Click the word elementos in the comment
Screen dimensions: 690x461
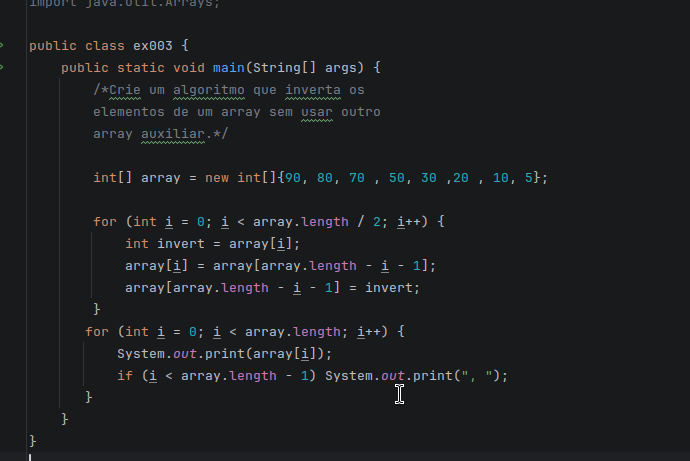click(129, 112)
